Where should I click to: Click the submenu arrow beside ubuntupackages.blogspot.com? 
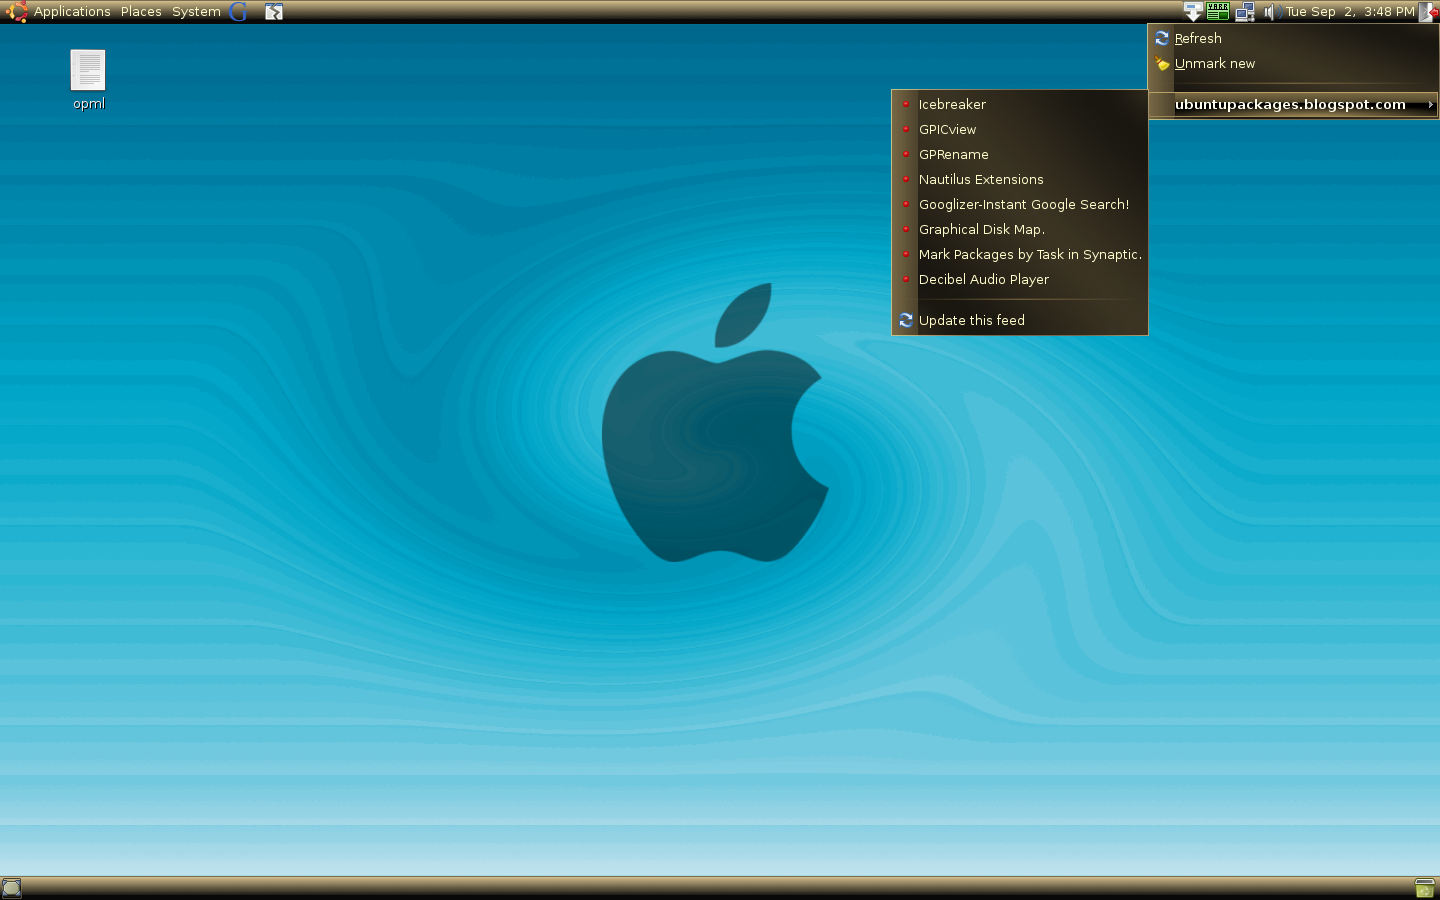[x=1431, y=104]
